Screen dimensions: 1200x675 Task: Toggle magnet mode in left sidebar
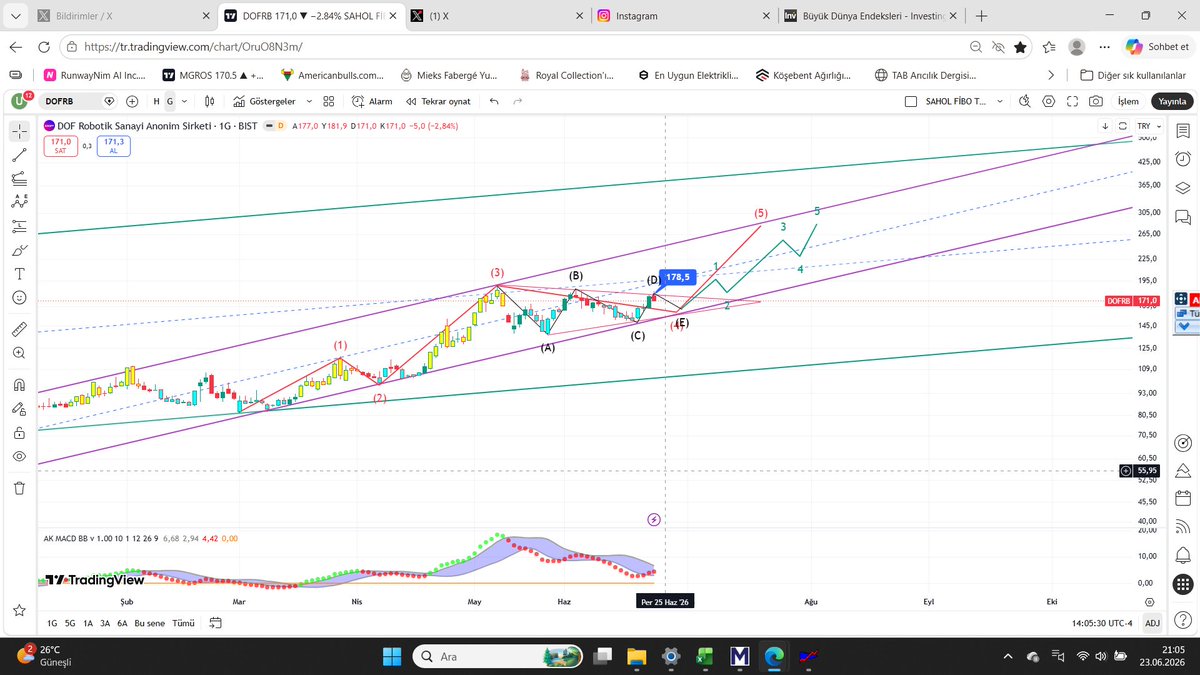point(19,384)
